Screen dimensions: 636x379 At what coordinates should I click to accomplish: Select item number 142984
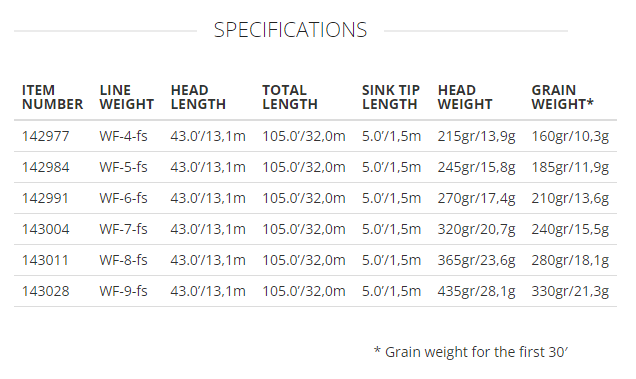pyautogui.click(x=45, y=167)
